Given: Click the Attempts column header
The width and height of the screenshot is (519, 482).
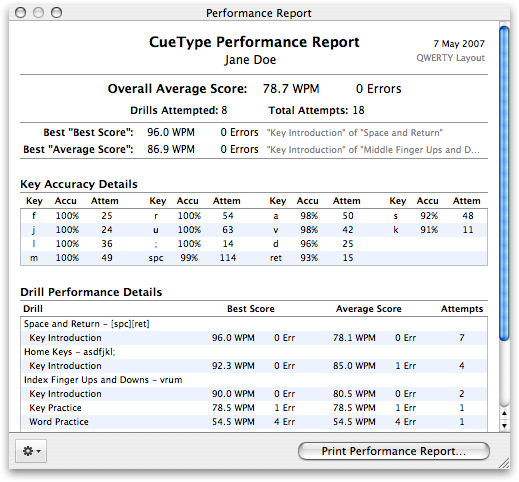Looking at the screenshot, I should pos(462,309).
